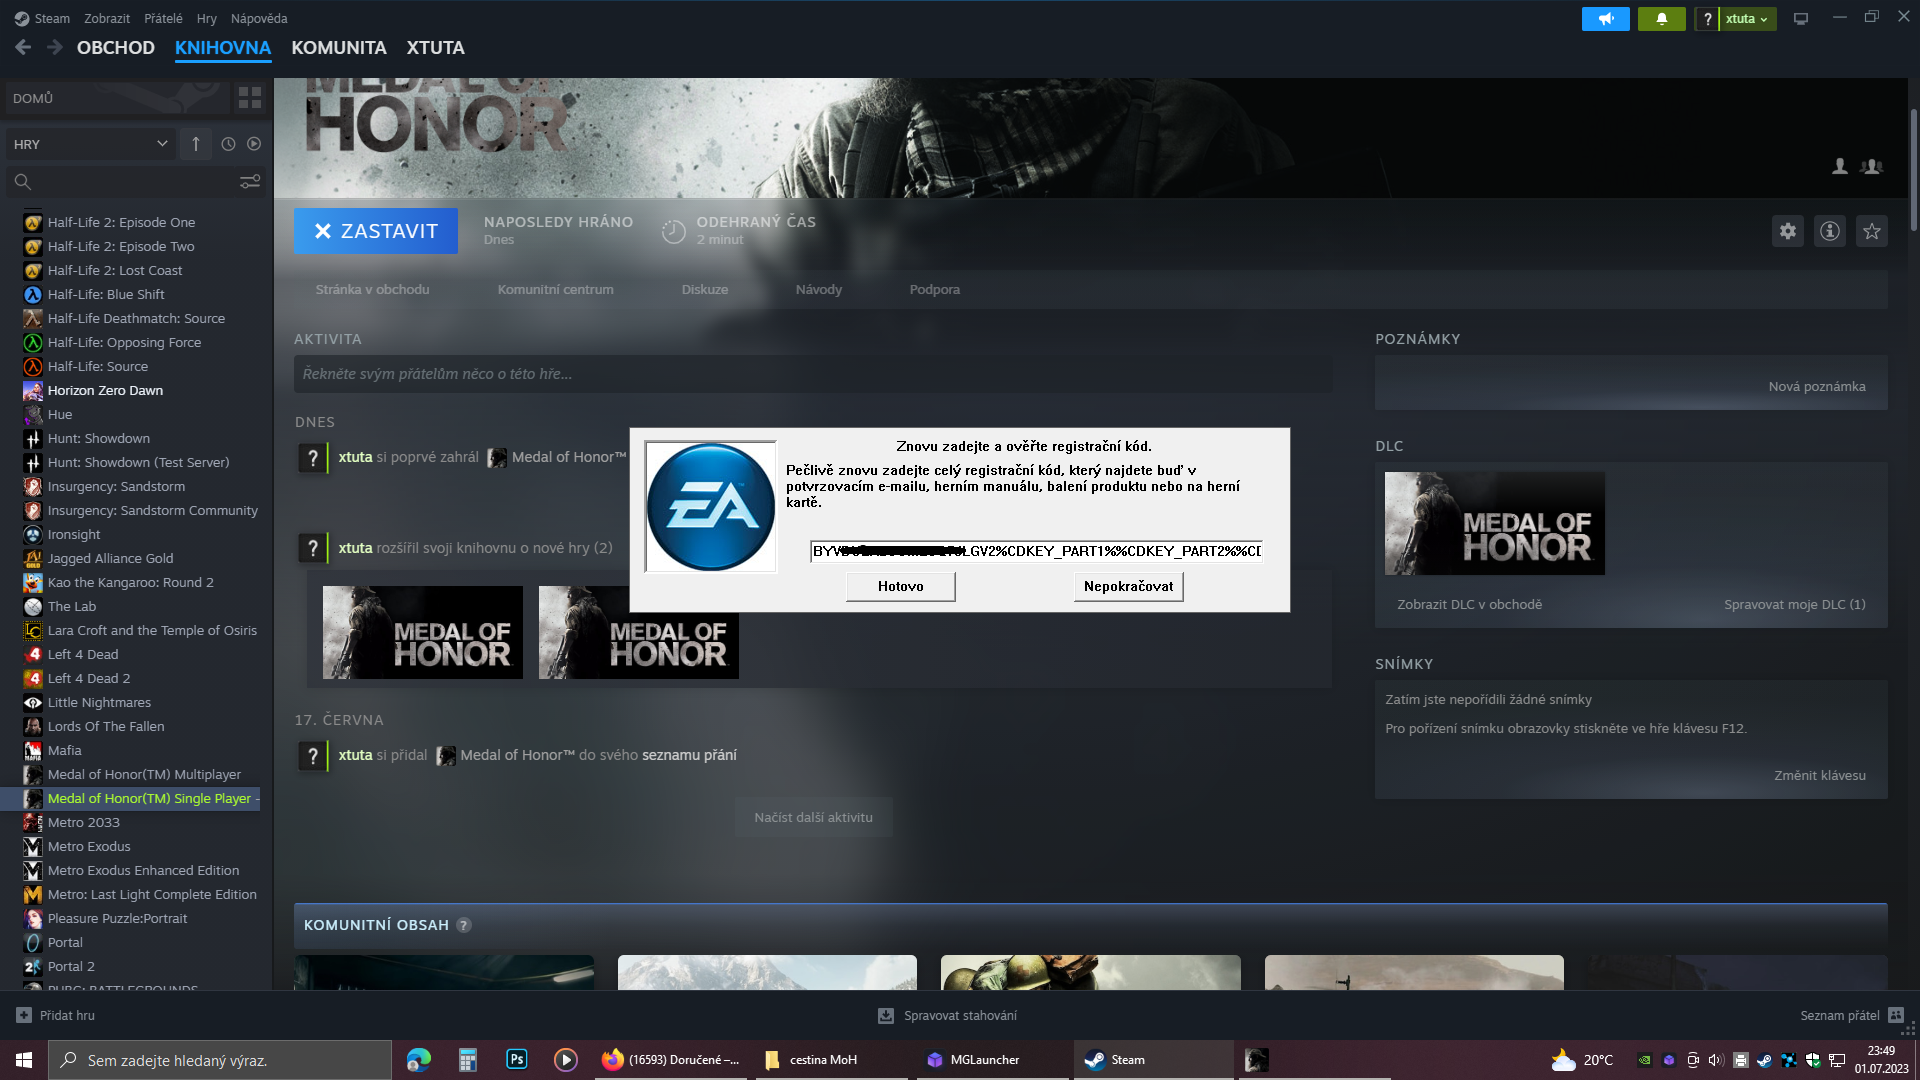Click Načíst další aktivitu button
Viewport: 1920px width, 1080px height.
point(814,817)
